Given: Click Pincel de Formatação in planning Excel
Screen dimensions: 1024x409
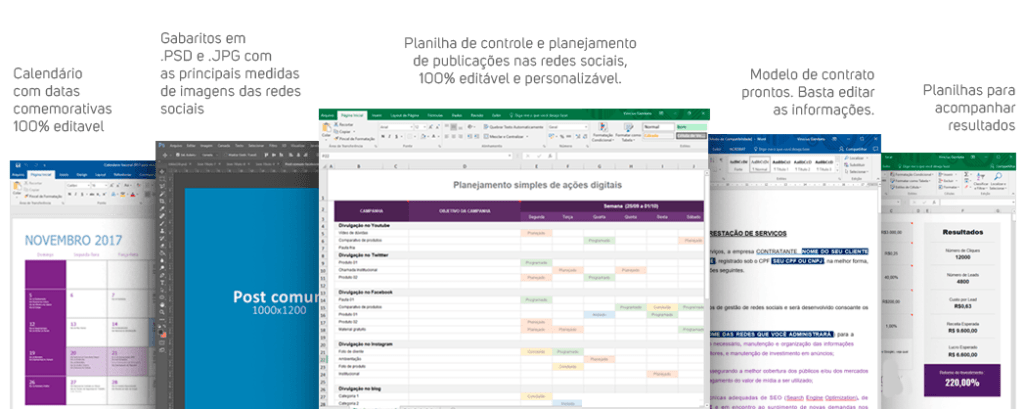Looking at the screenshot, I should (x=355, y=139).
